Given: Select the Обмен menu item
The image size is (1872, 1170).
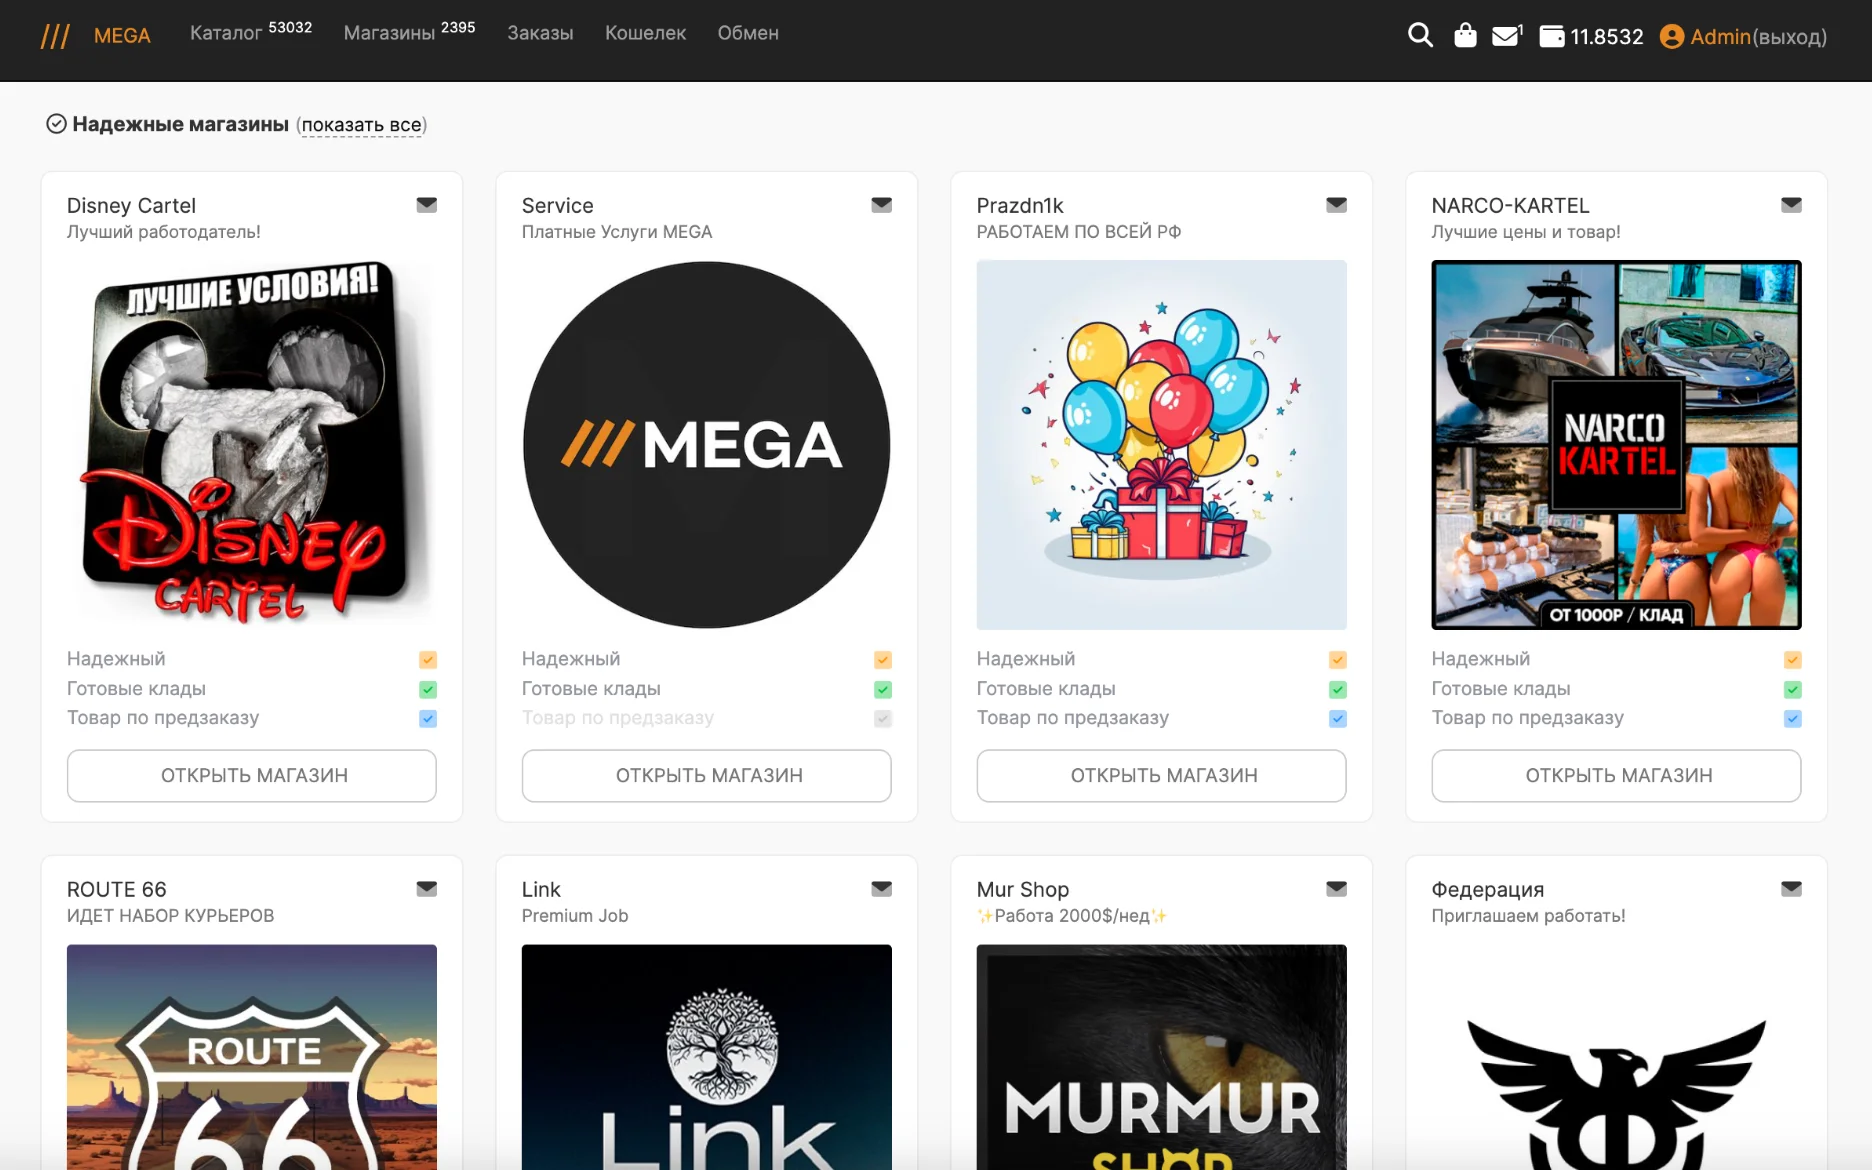Looking at the screenshot, I should point(748,33).
